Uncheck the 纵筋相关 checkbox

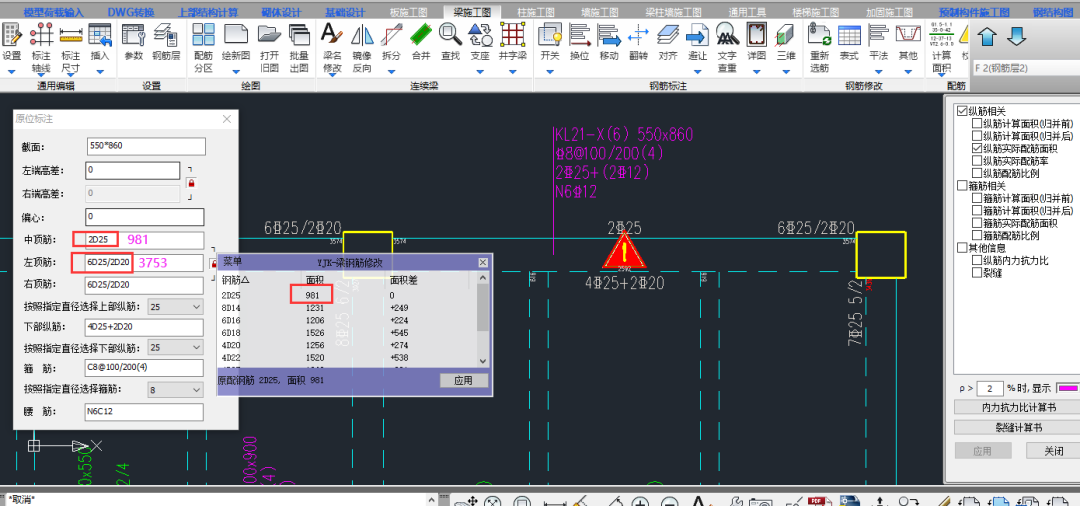(x=962, y=111)
